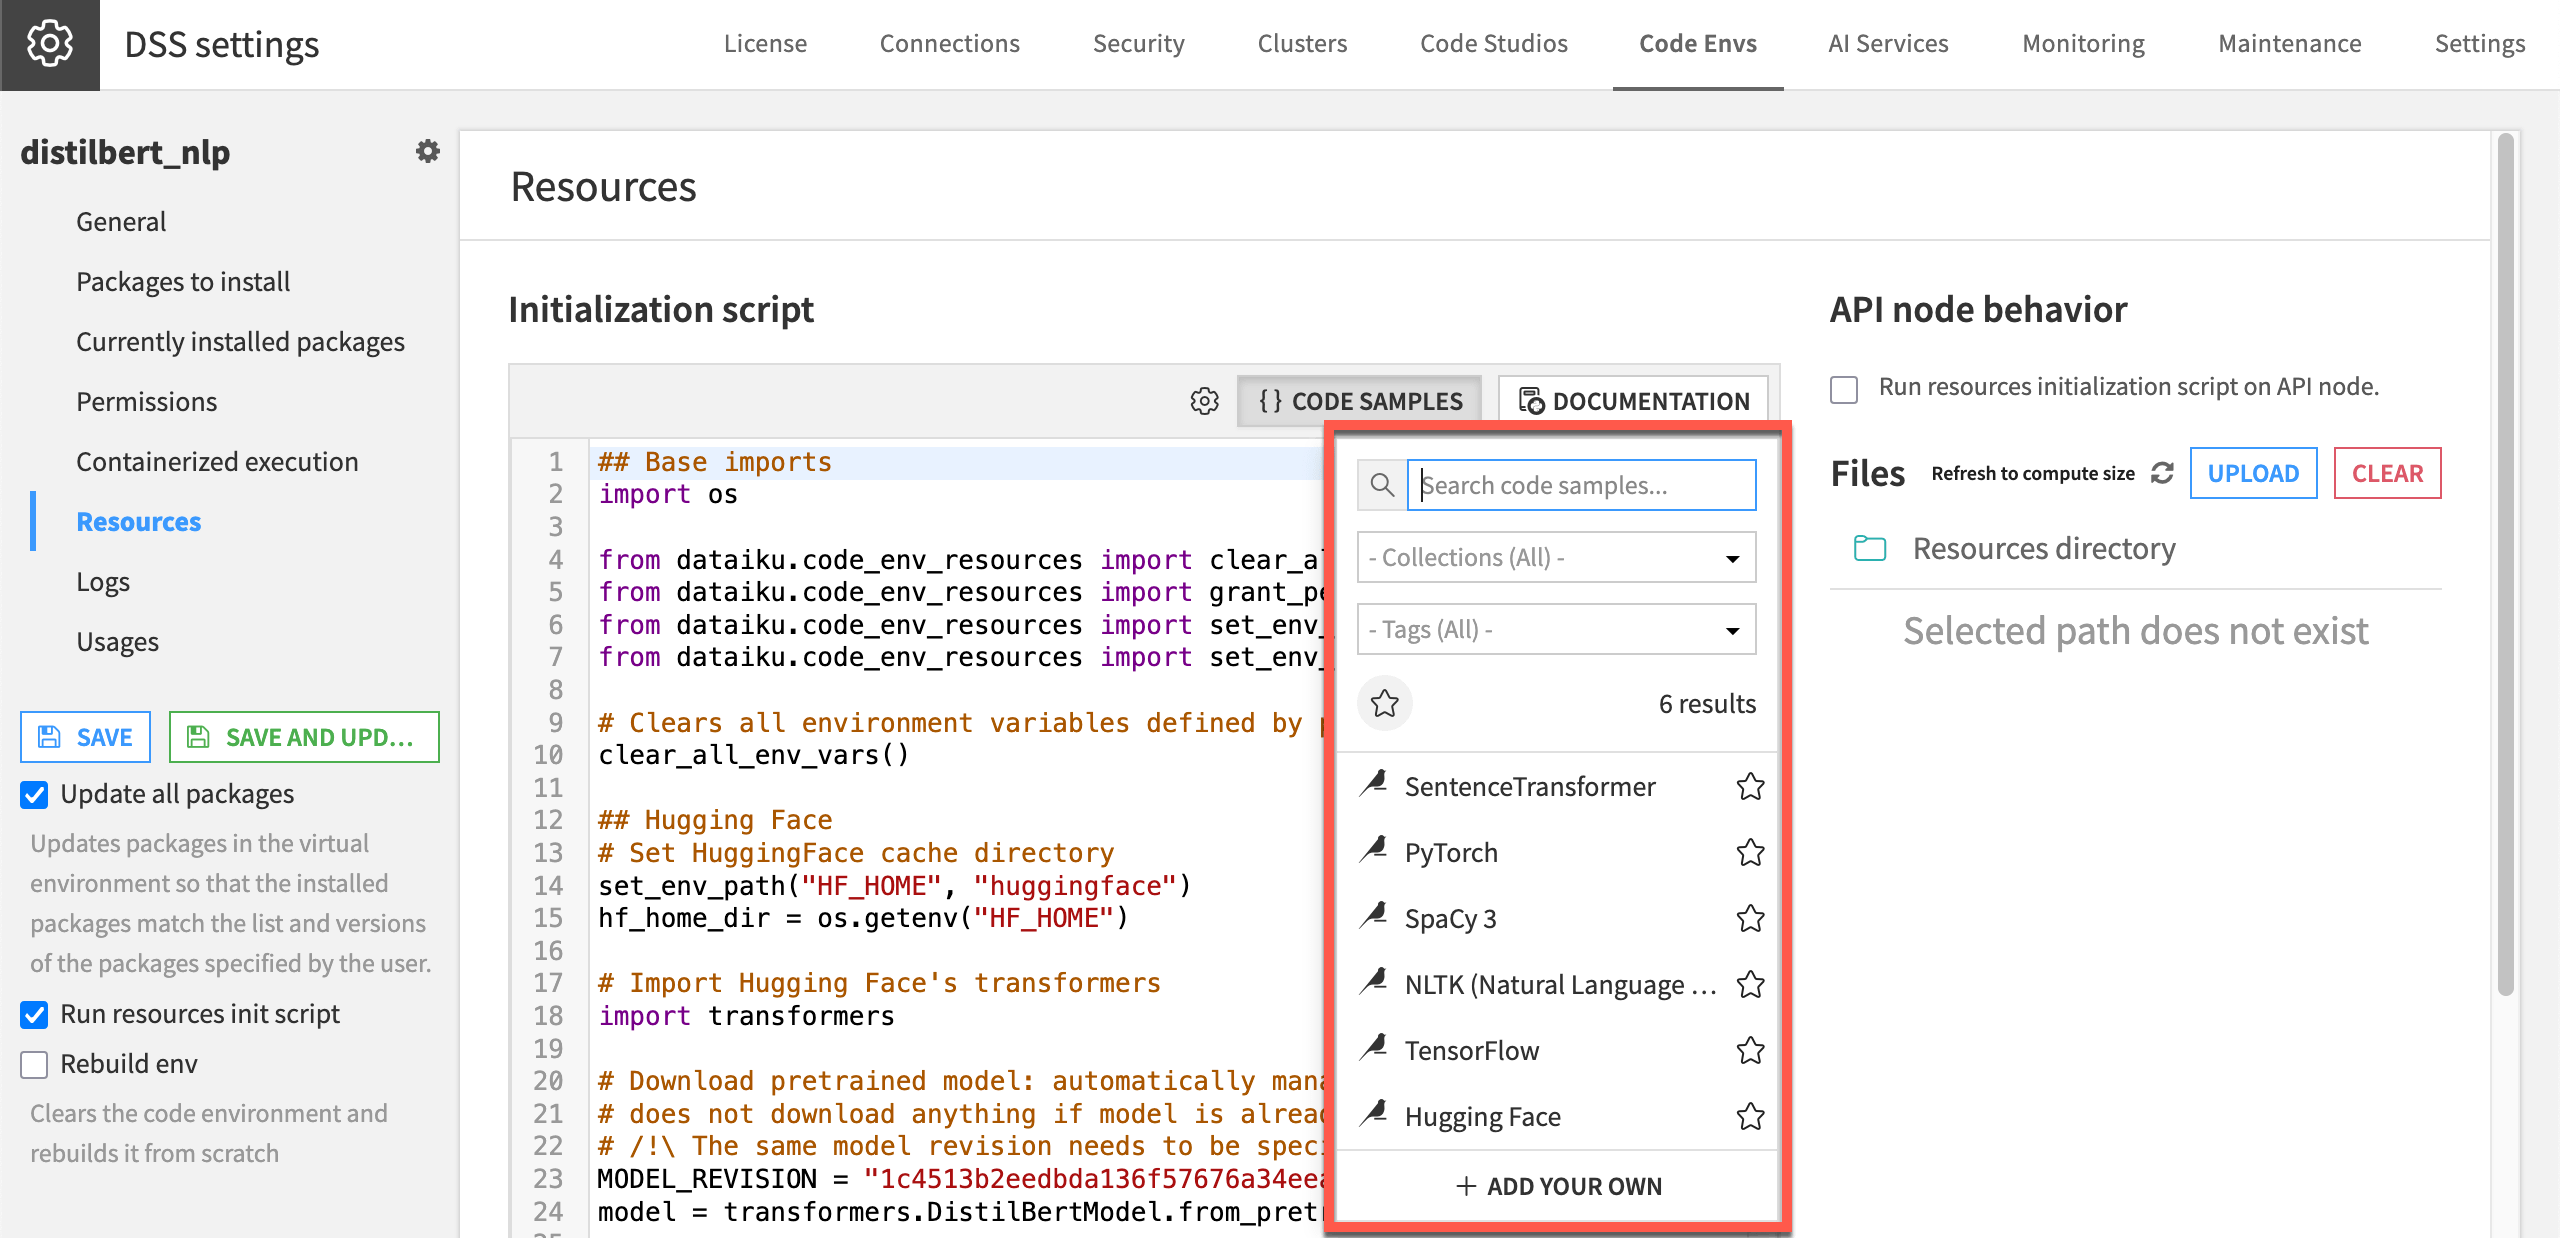Open the Permissions section
The image size is (2560, 1238).
pyautogui.click(x=146, y=401)
